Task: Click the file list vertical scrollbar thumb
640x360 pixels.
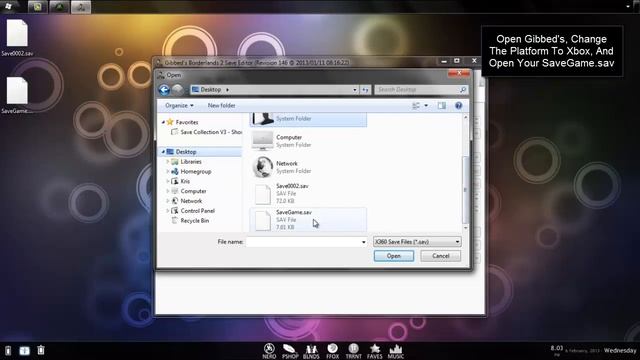Action: 465,190
